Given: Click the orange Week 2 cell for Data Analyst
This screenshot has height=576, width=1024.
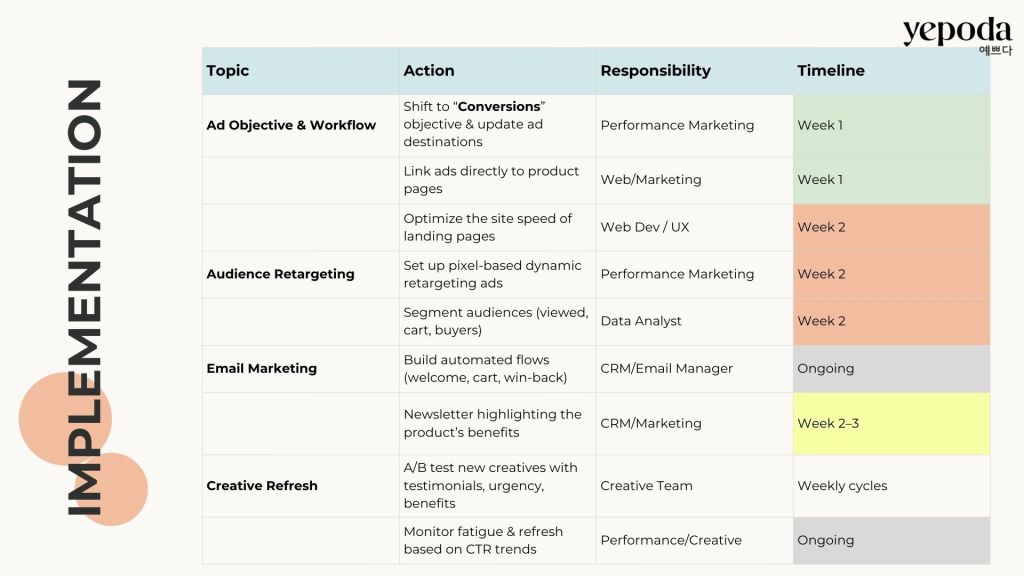Looking at the screenshot, I should [x=890, y=321].
